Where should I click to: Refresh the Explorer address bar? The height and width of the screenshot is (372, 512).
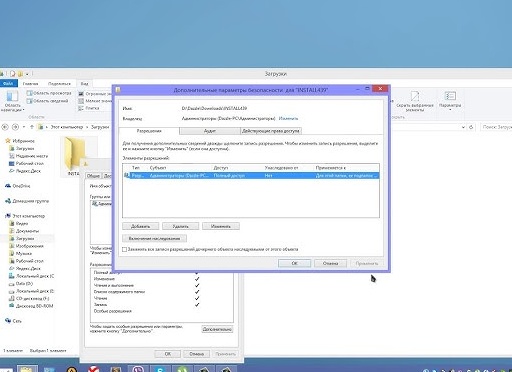click(471, 127)
